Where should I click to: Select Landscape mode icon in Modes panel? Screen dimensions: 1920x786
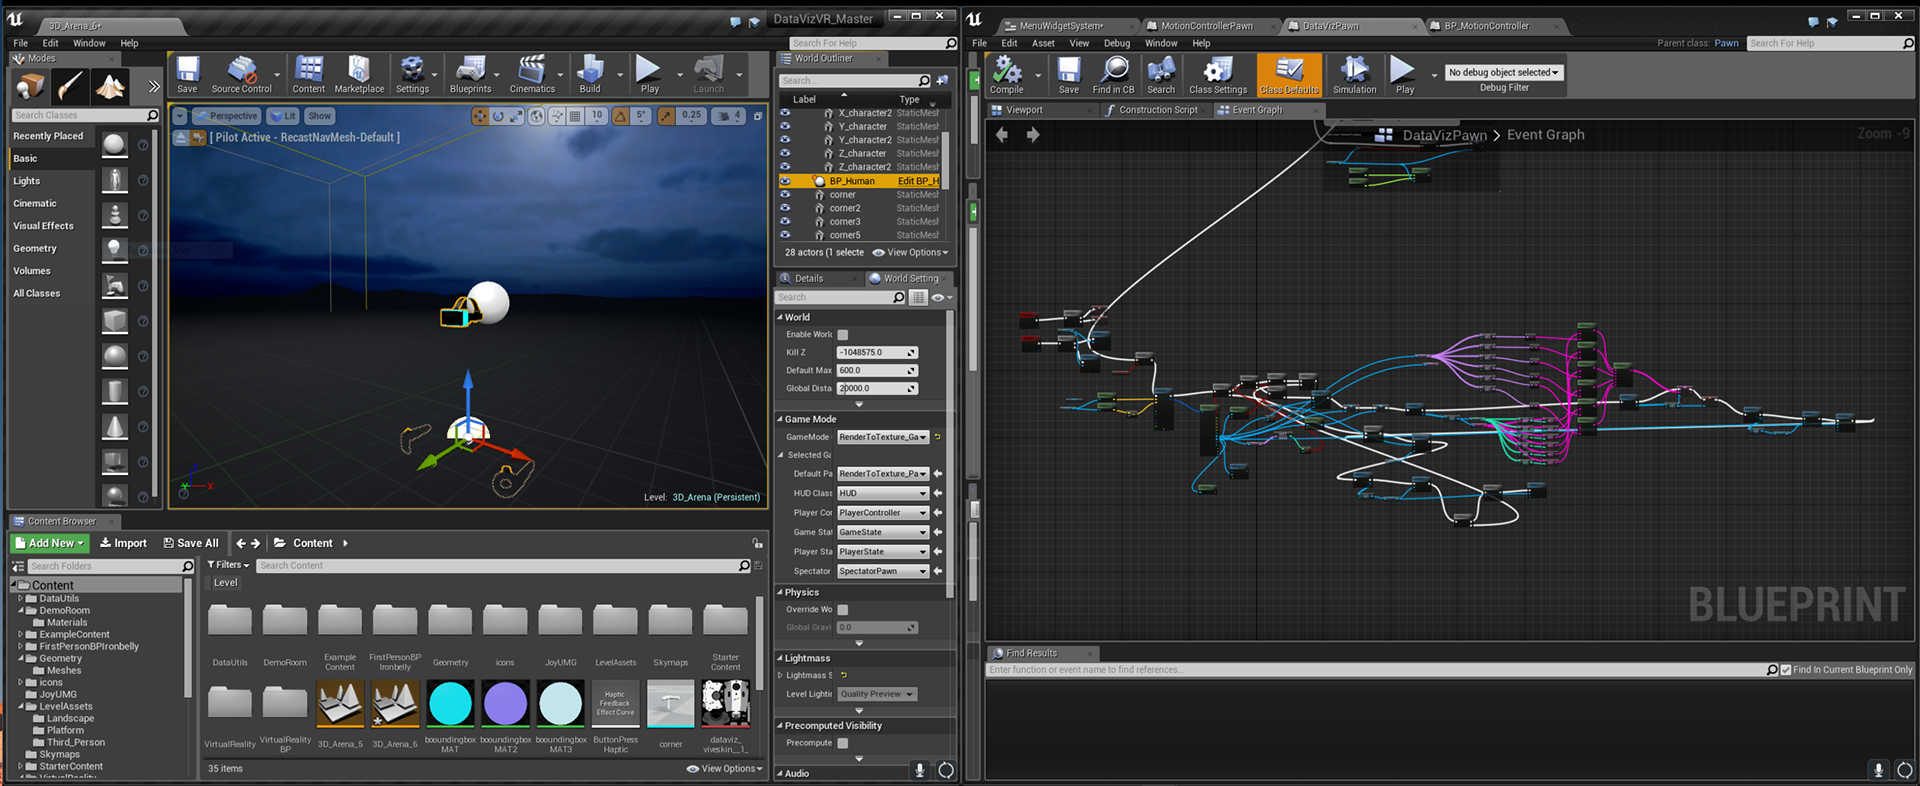coord(110,87)
